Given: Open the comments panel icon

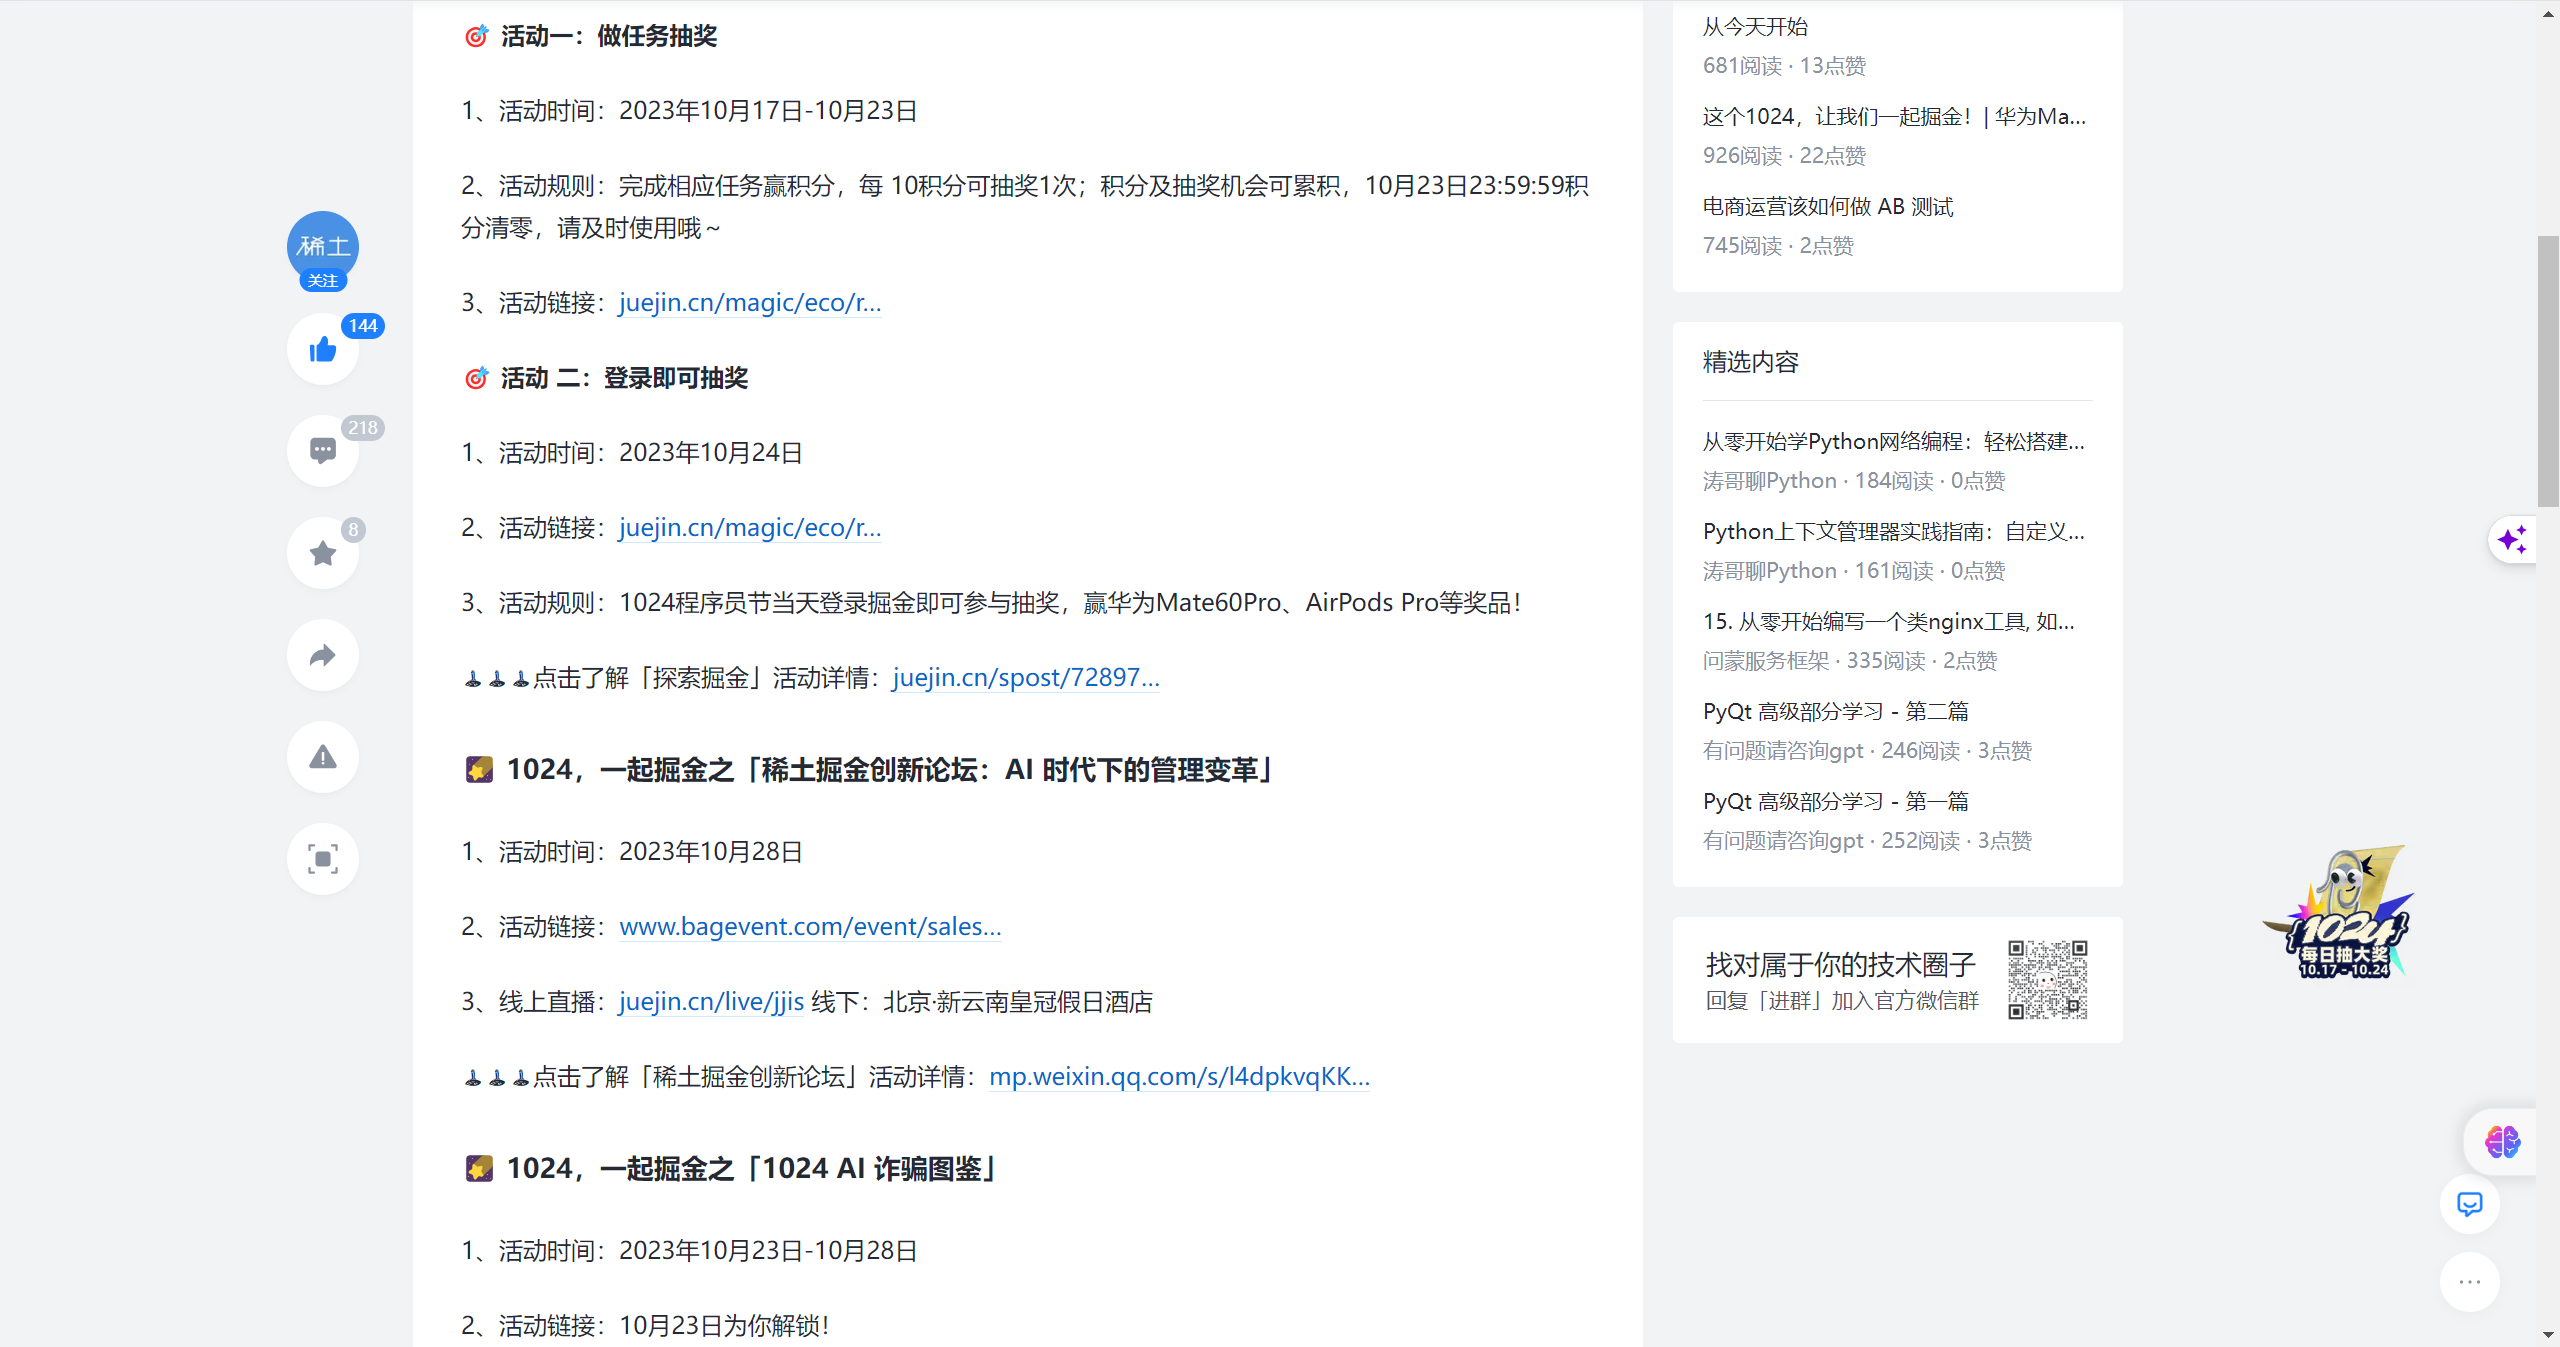Looking at the screenshot, I should pyautogui.click(x=322, y=451).
